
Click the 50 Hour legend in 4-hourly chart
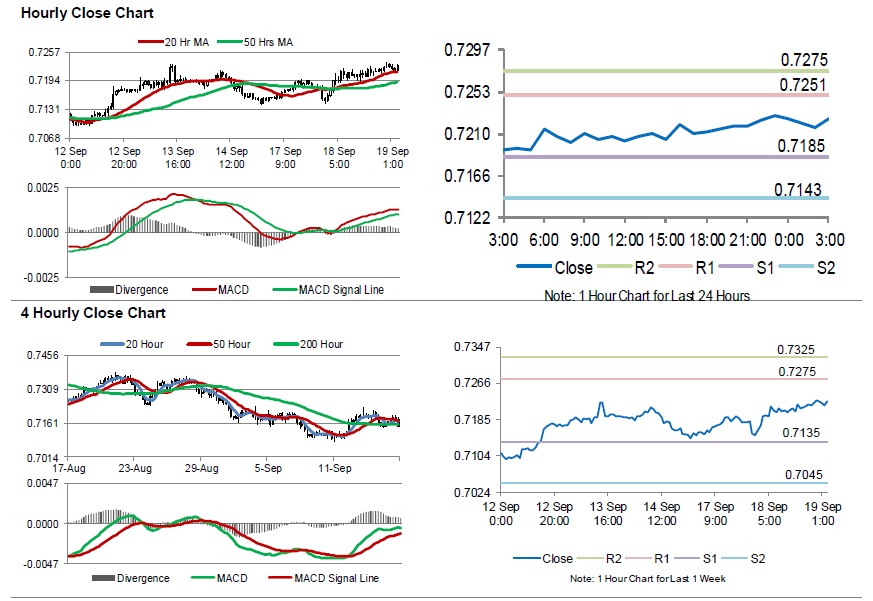pos(219,344)
